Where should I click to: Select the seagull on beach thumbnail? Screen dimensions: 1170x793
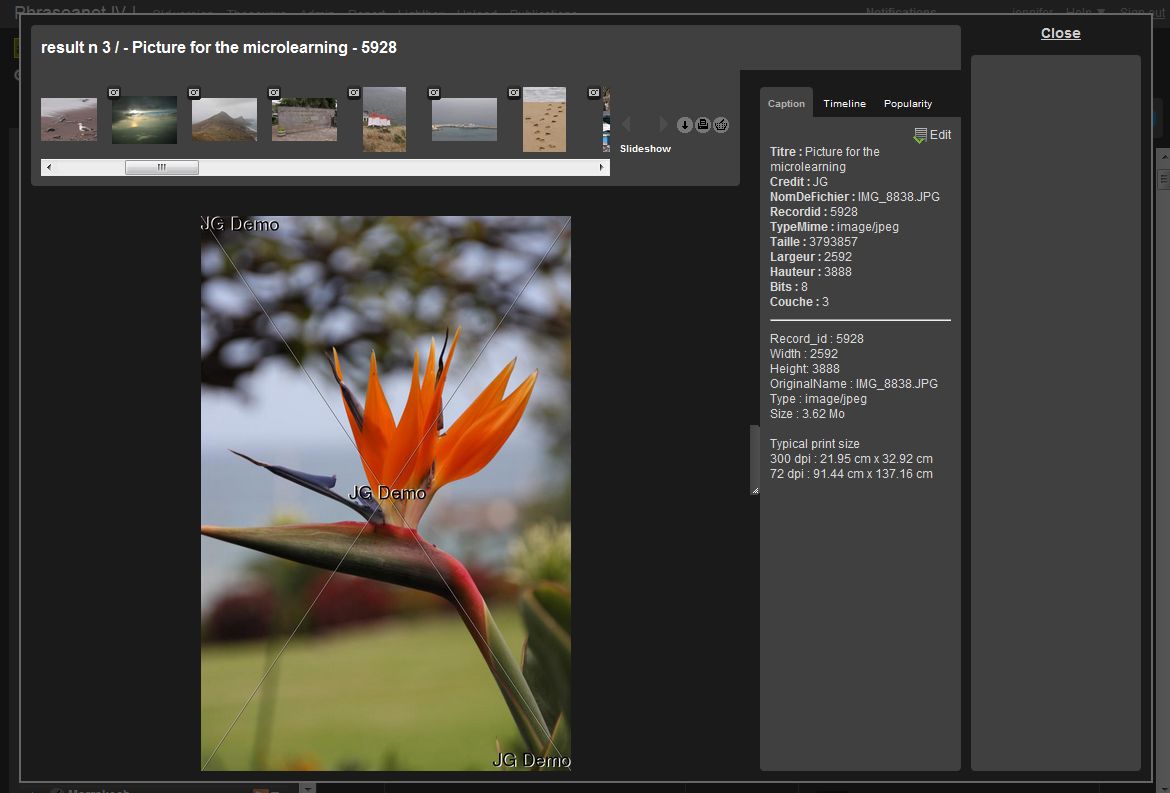click(69, 120)
